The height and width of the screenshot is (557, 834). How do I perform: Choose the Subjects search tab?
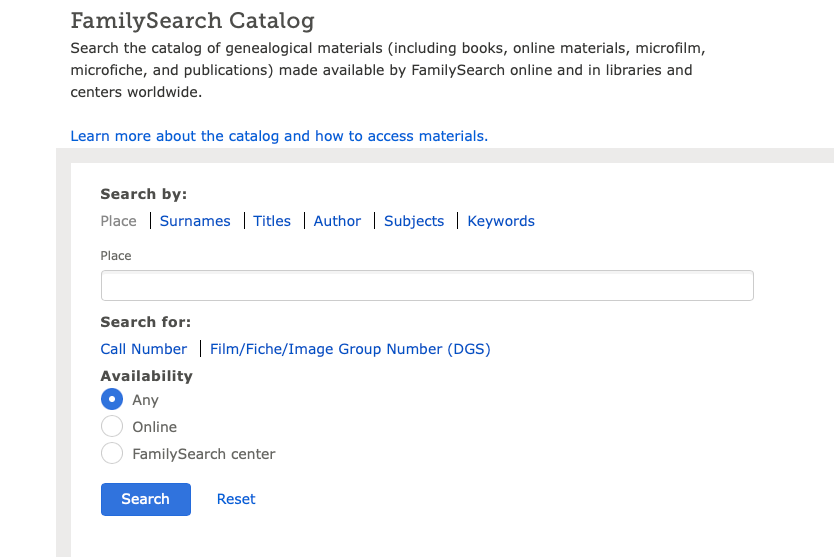coord(414,221)
